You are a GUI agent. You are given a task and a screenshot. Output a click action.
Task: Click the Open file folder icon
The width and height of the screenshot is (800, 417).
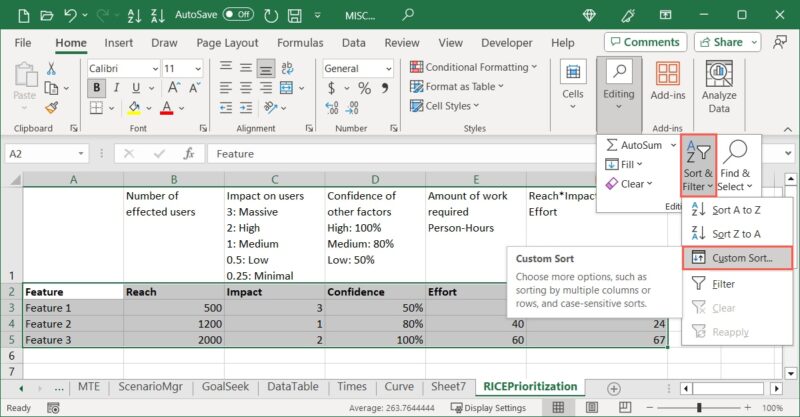click(46, 15)
